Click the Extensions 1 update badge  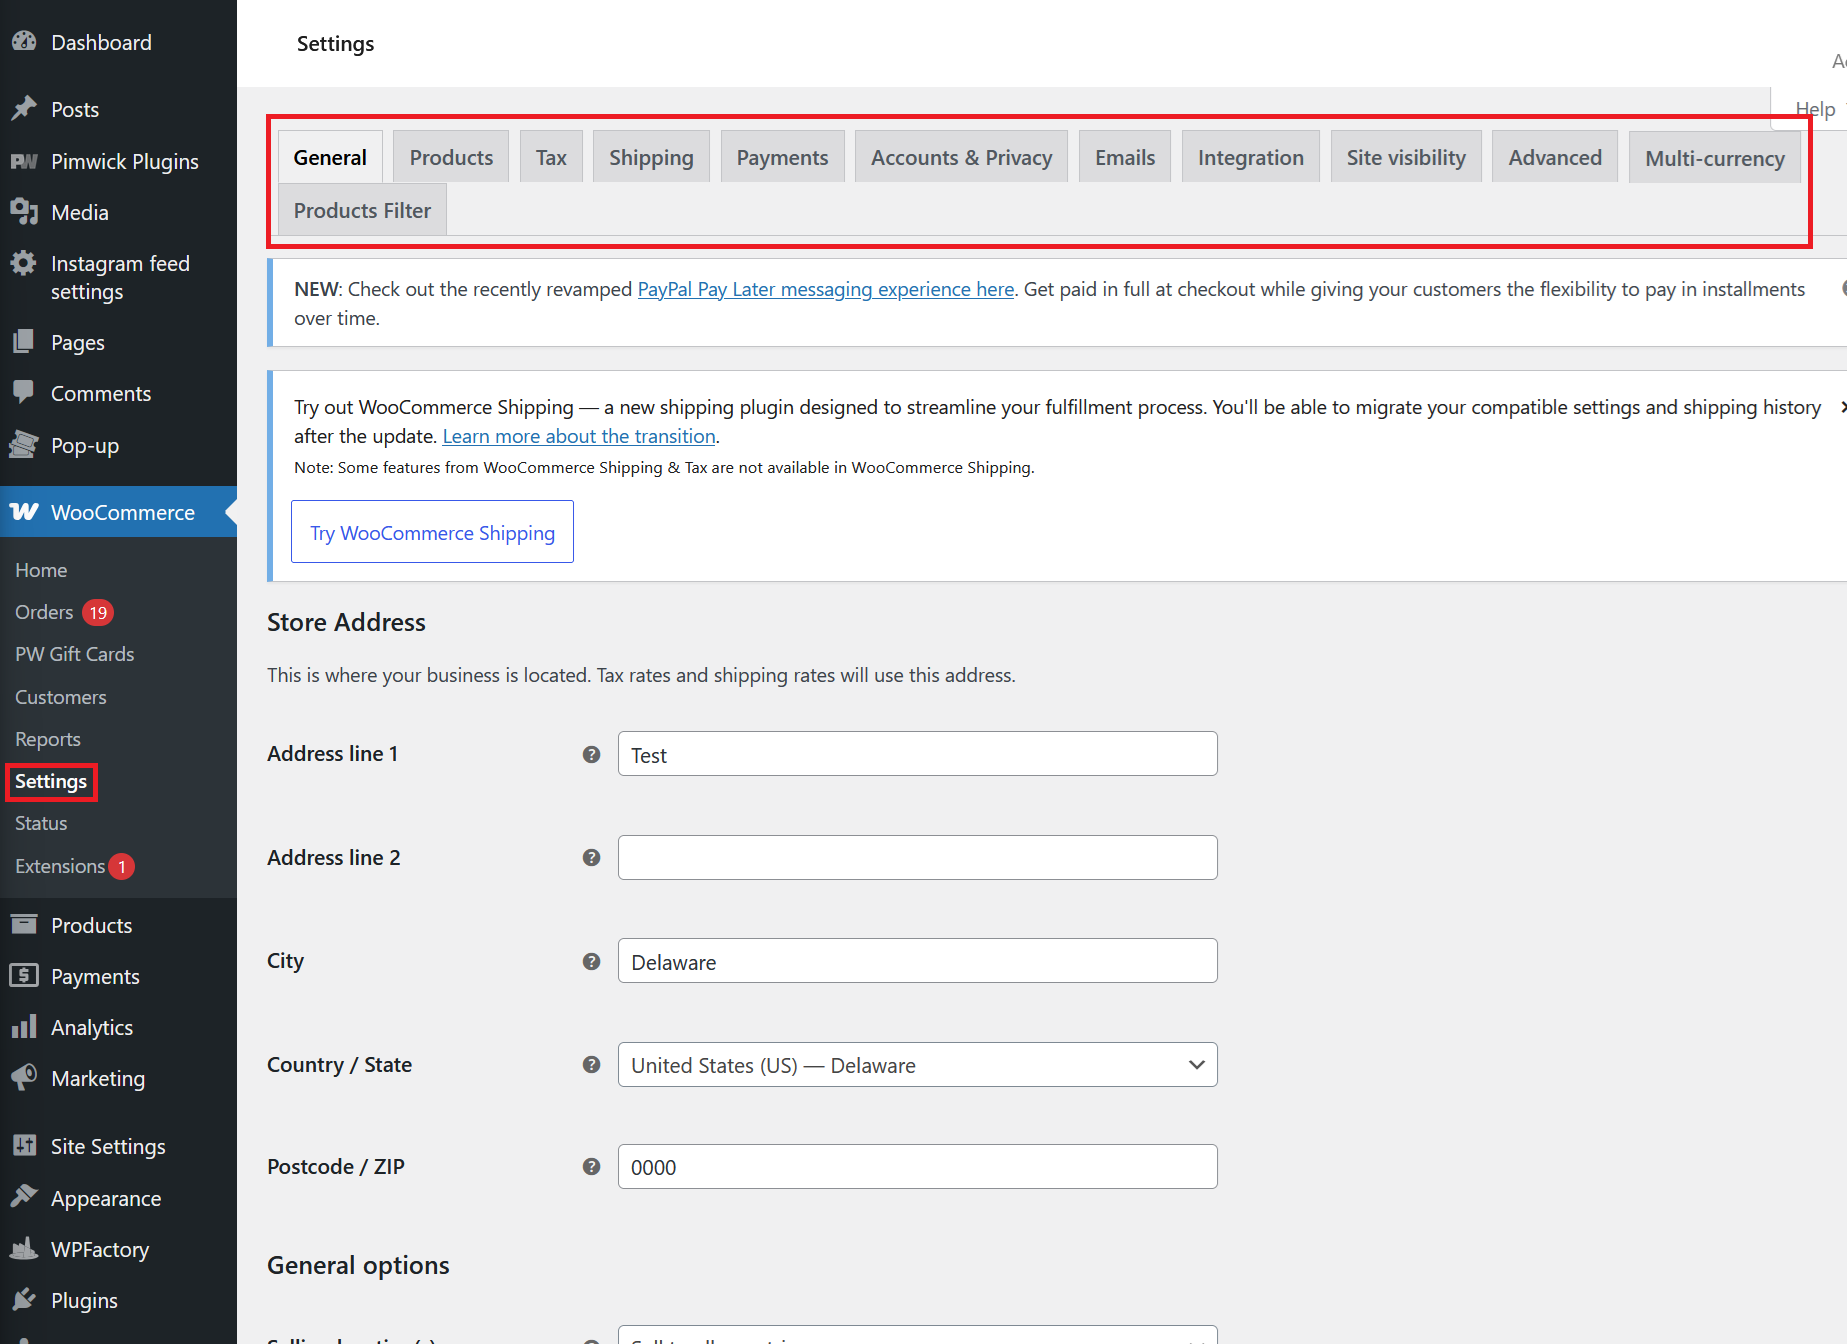click(x=122, y=866)
